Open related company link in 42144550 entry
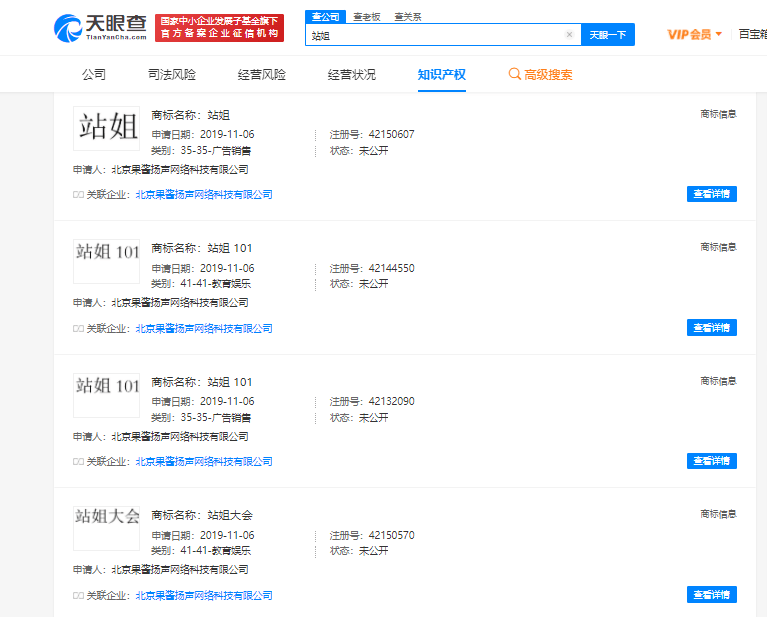The height and width of the screenshot is (617, 767). 204,328
